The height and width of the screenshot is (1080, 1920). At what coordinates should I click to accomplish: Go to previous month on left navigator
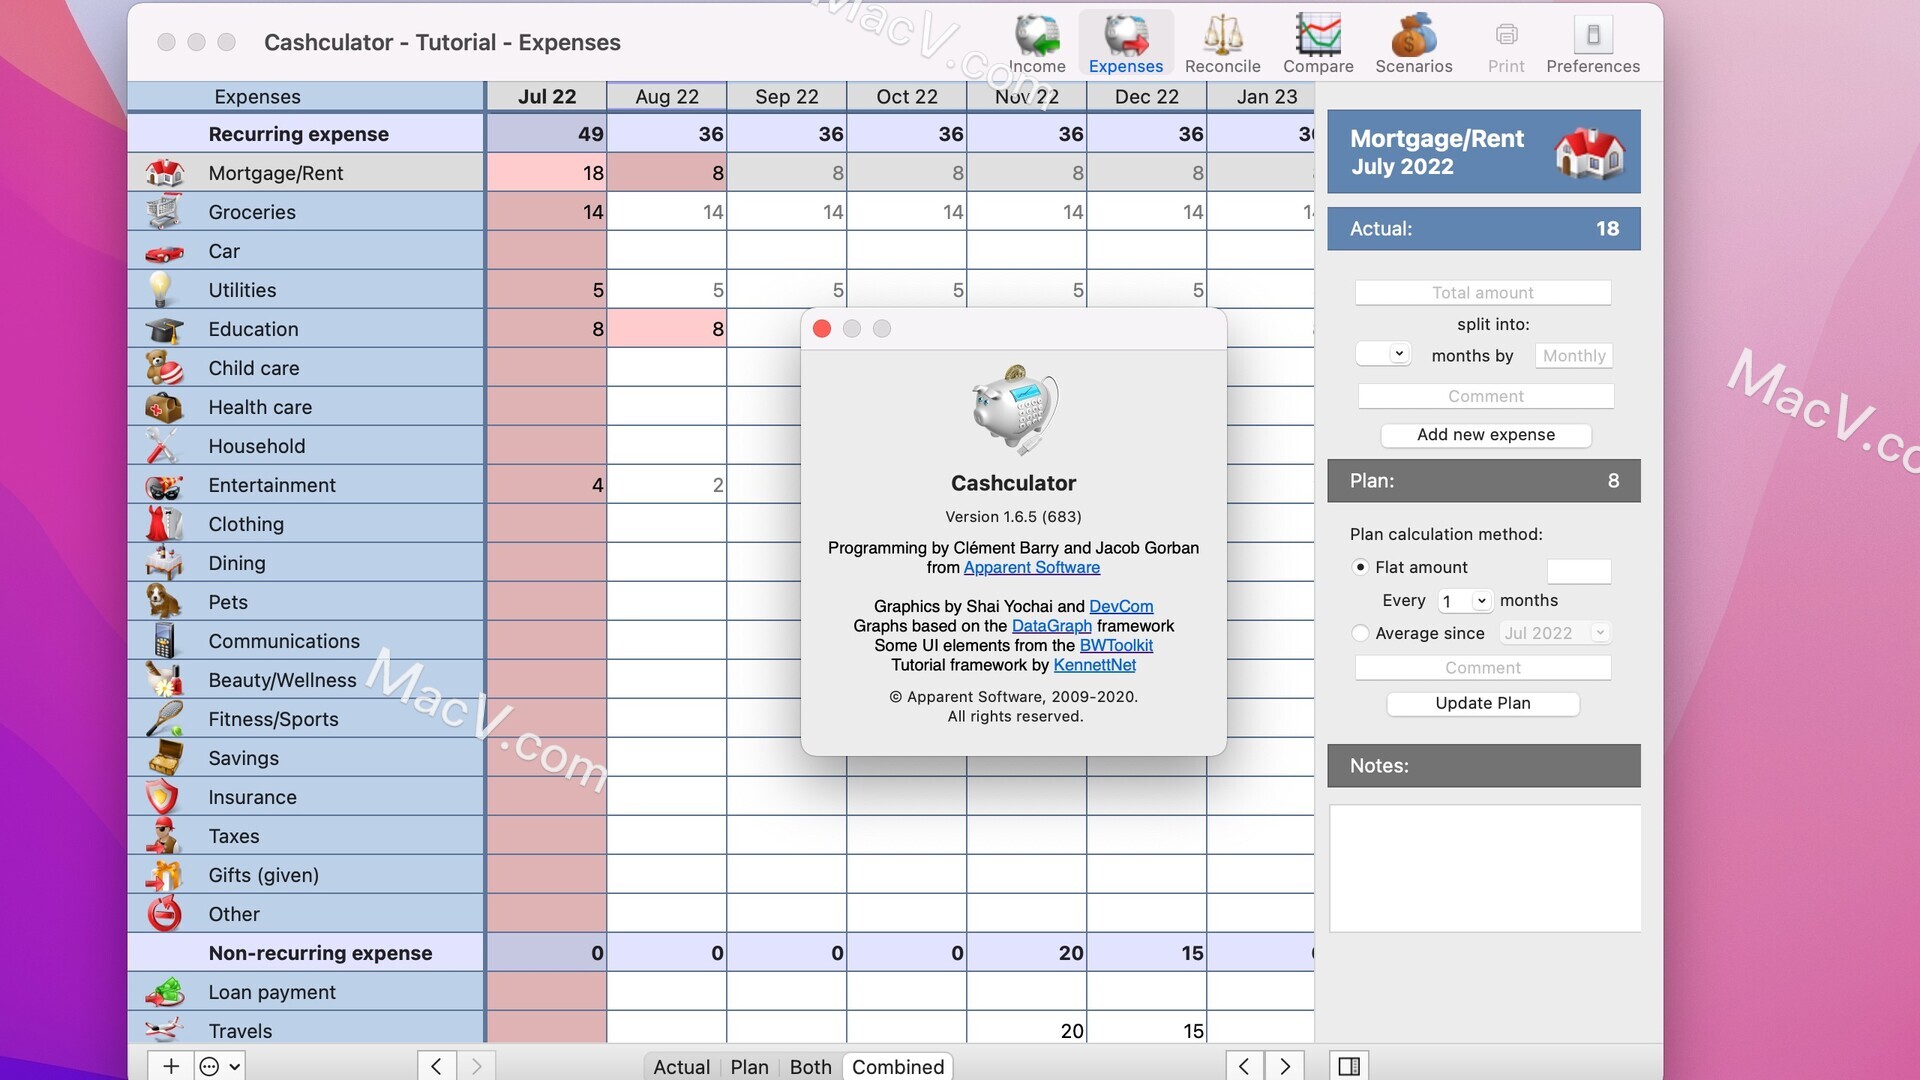pos(436,1066)
